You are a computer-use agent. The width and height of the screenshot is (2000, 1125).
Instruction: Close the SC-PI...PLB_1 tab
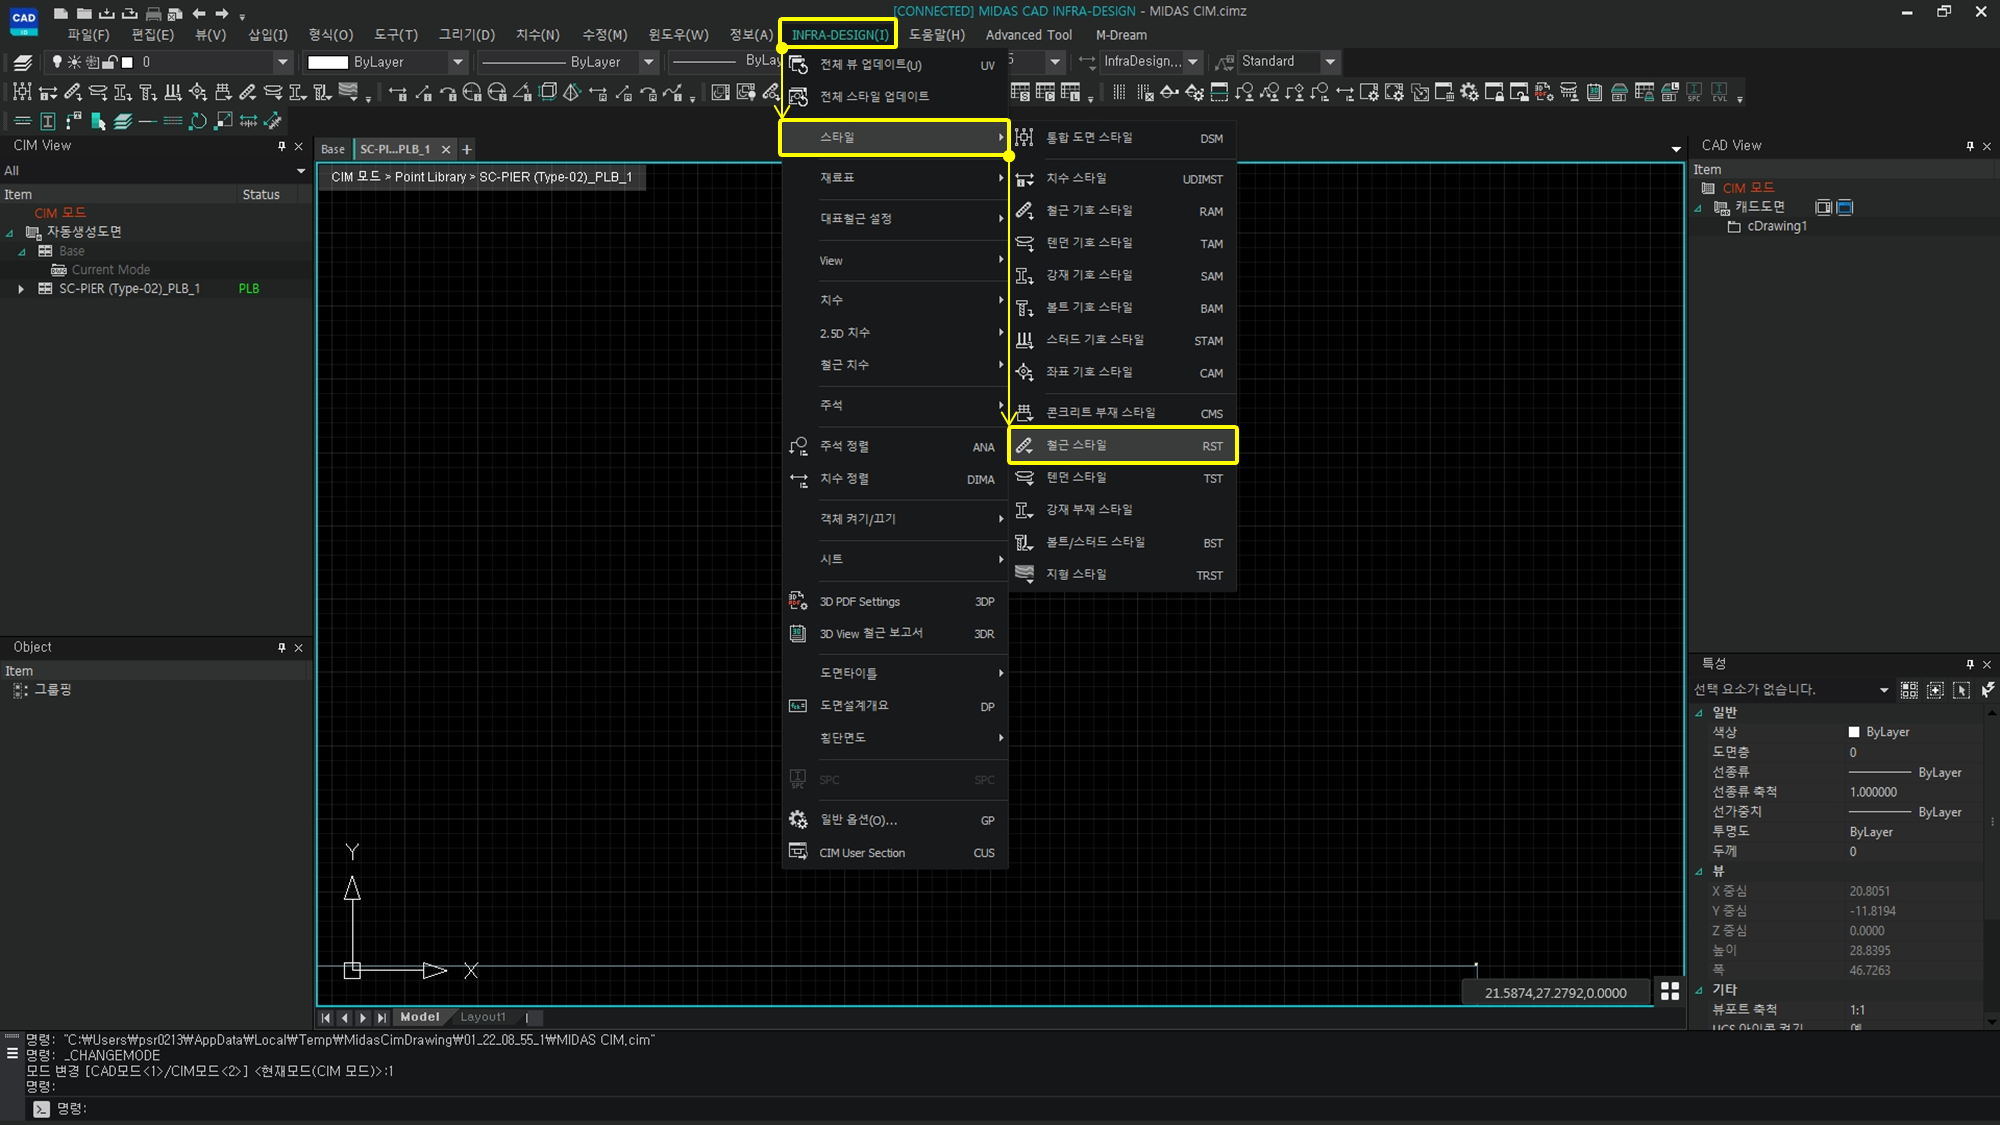[x=446, y=149]
